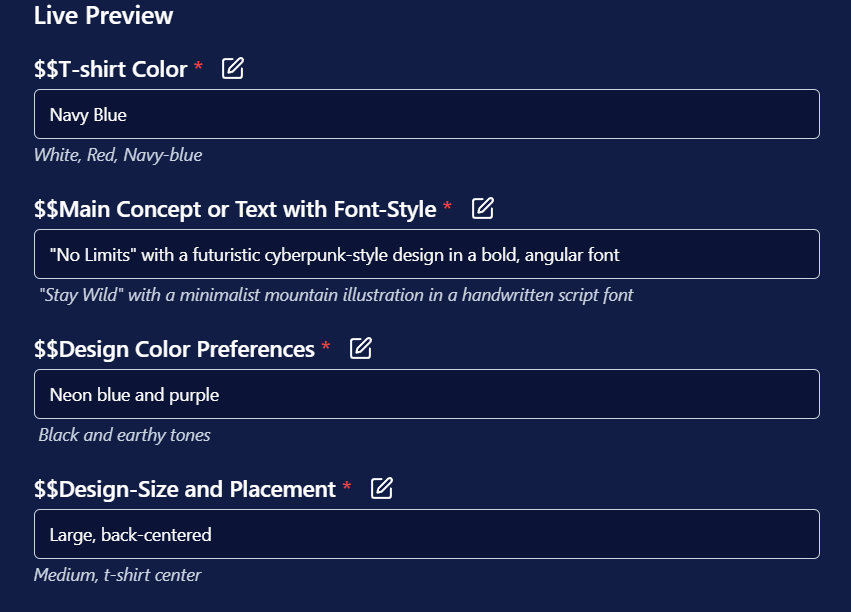
Task: Click the Live Preview heading
Action: coord(103,15)
